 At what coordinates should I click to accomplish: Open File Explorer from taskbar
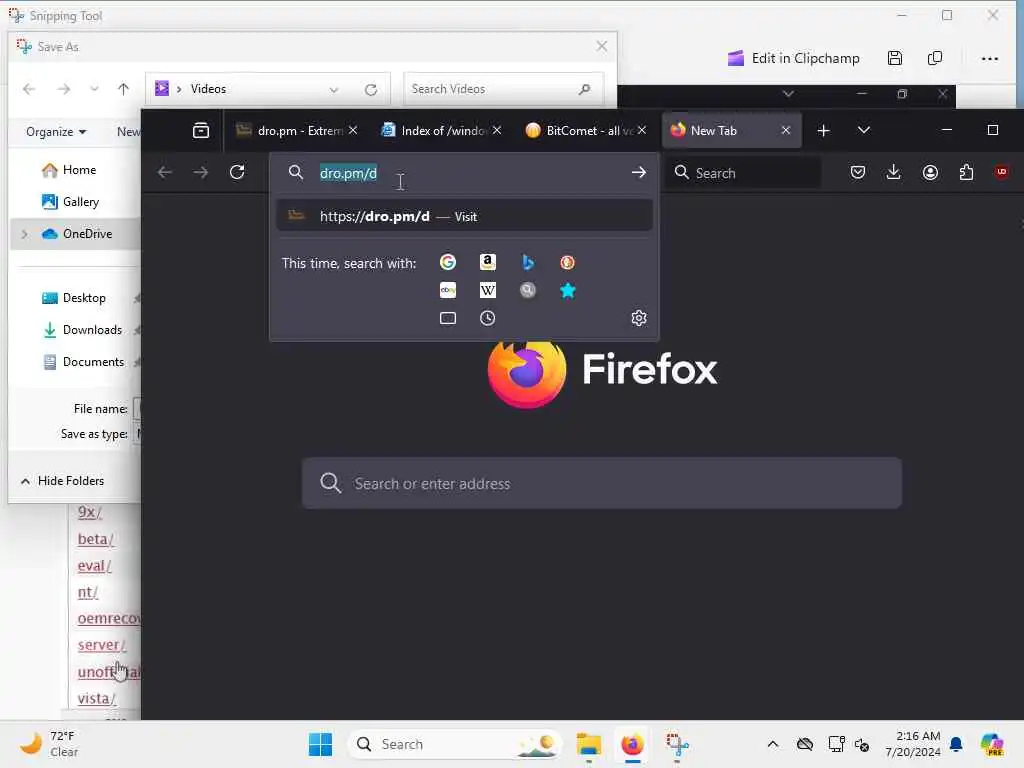point(588,744)
